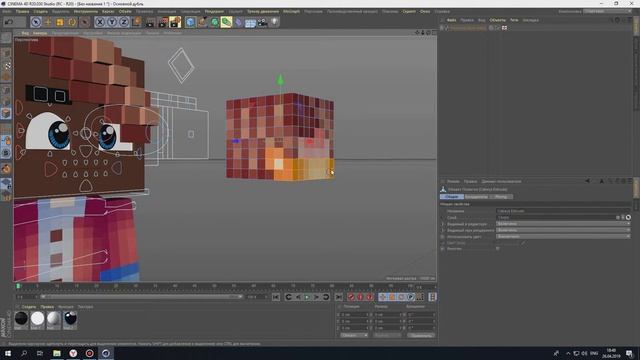
Task: Open Объекты menu in Object Manager
Action: coord(497,20)
